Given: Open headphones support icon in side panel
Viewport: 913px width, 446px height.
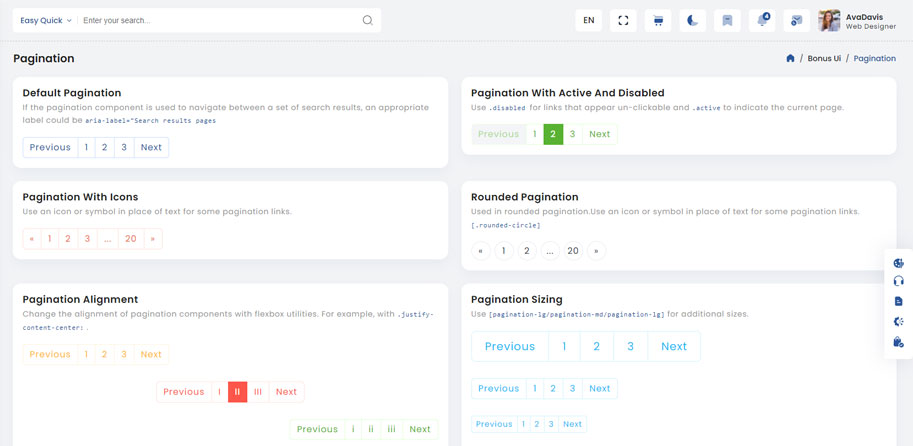Looking at the screenshot, I should point(898,281).
